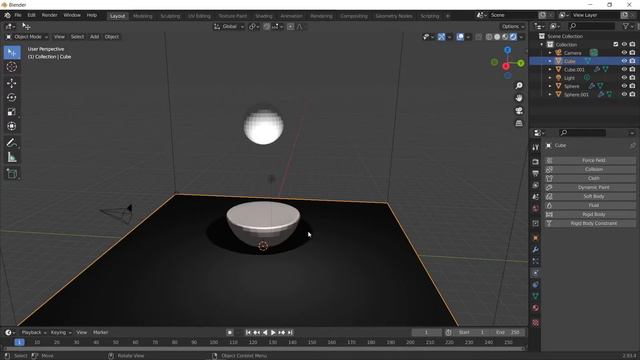Add a Force Field physics

coord(590,160)
